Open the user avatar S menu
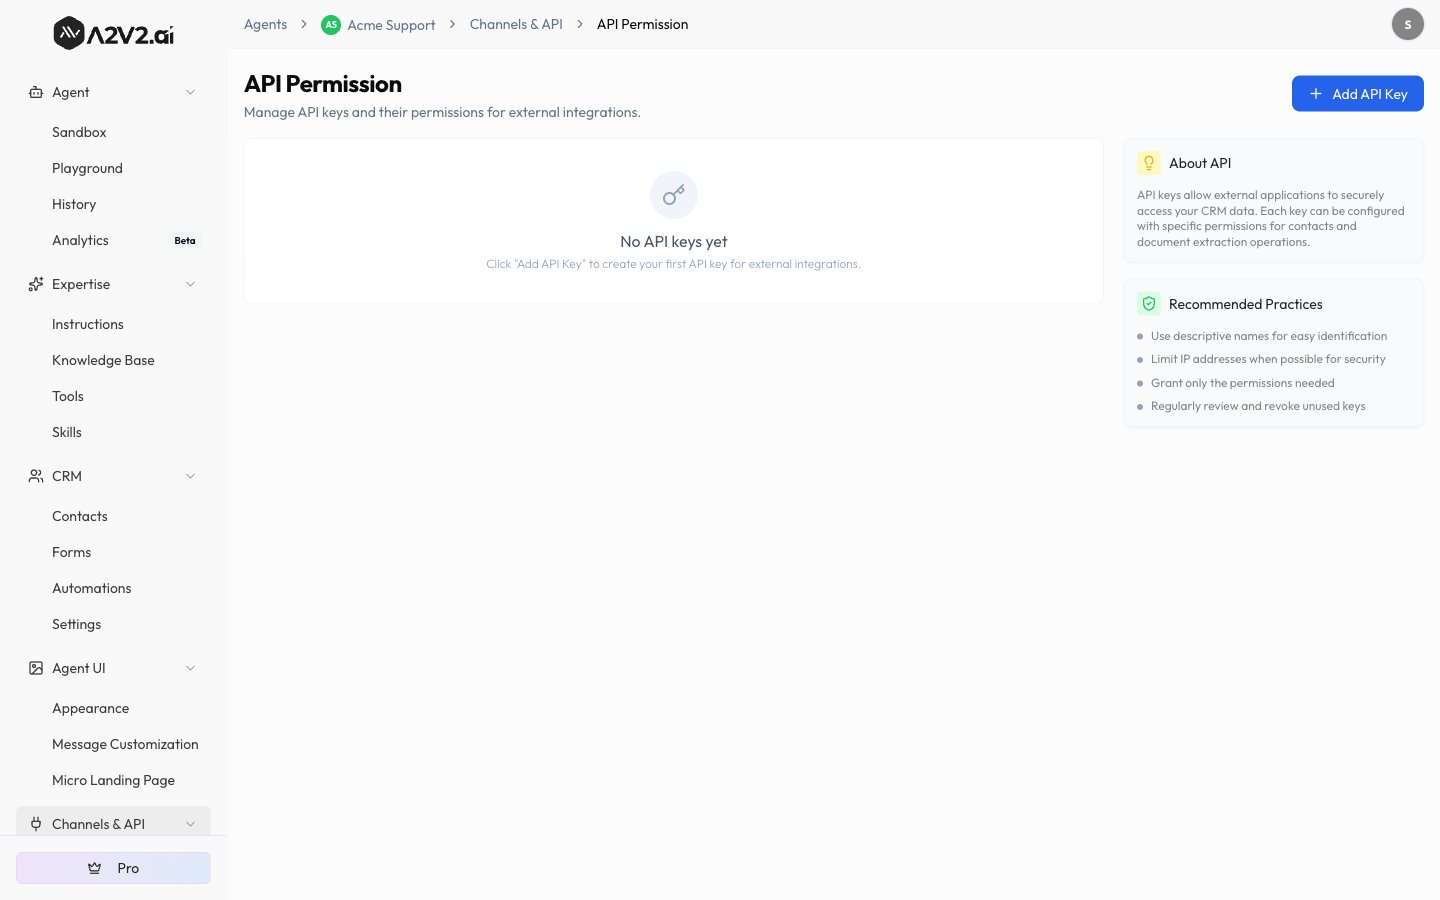Screen dimensions: 1440x900 tap(1408, 24)
